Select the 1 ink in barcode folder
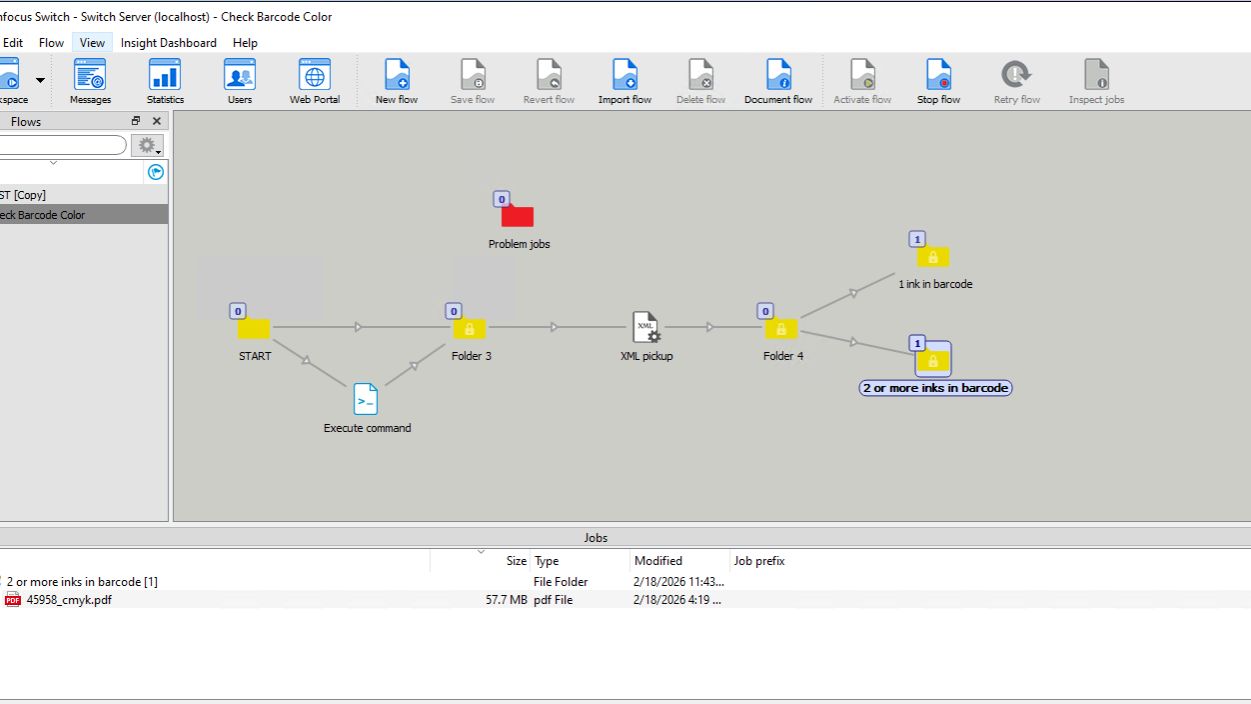Viewport: 1251px width, 704px height. pos(933,257)
